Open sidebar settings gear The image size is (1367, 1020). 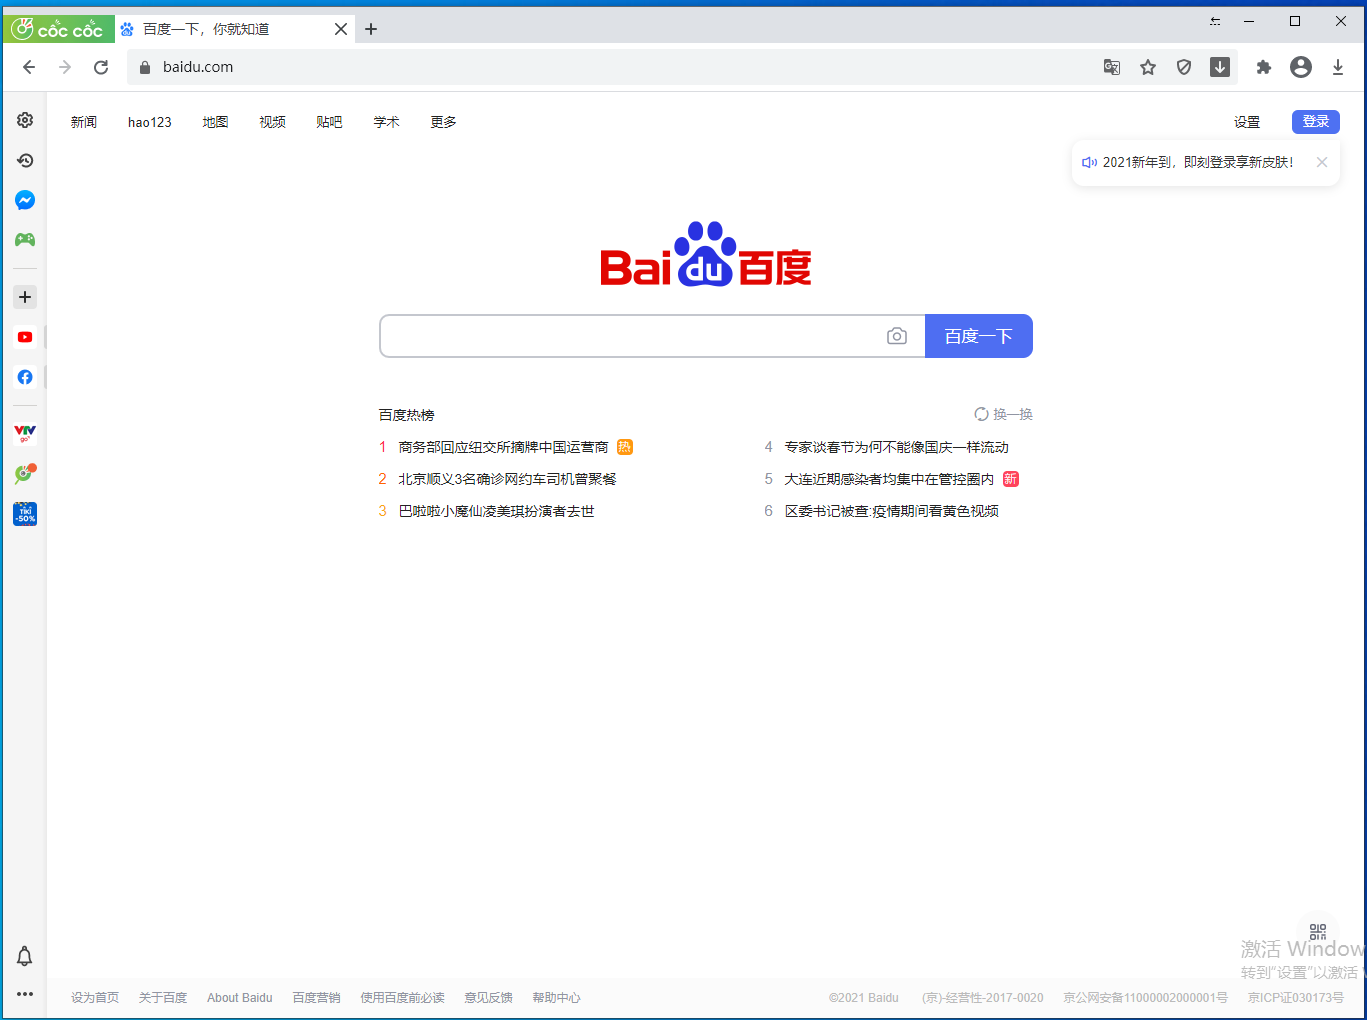point(25,120)
